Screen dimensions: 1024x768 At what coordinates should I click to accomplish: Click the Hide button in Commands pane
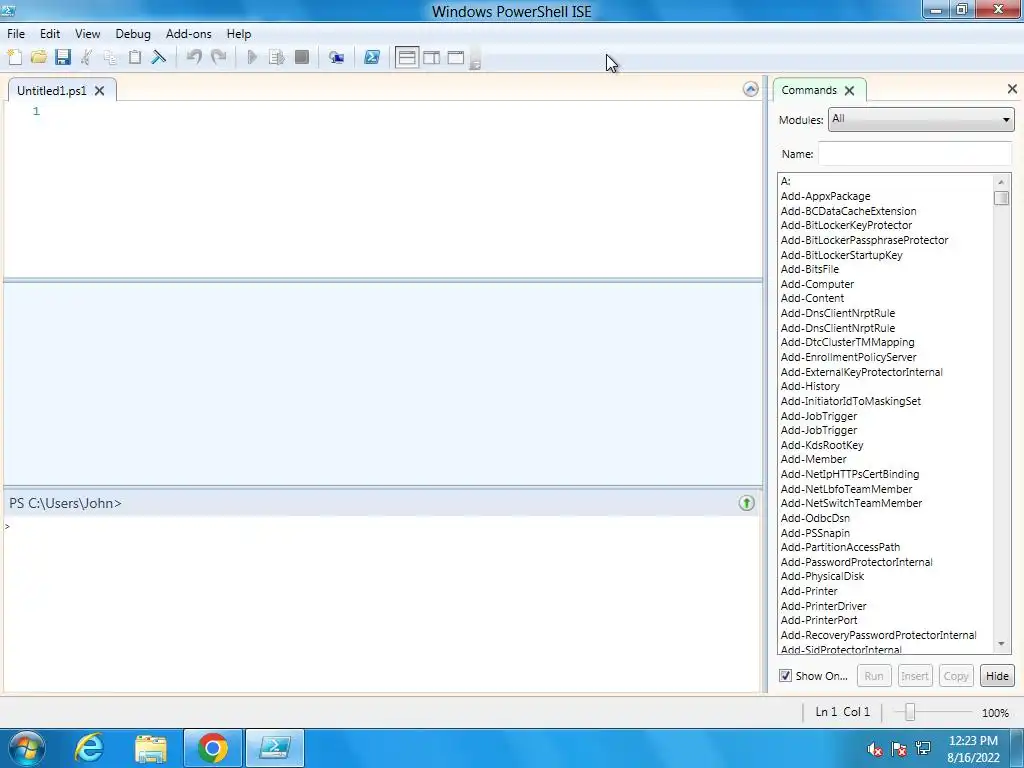coord(997,676)
